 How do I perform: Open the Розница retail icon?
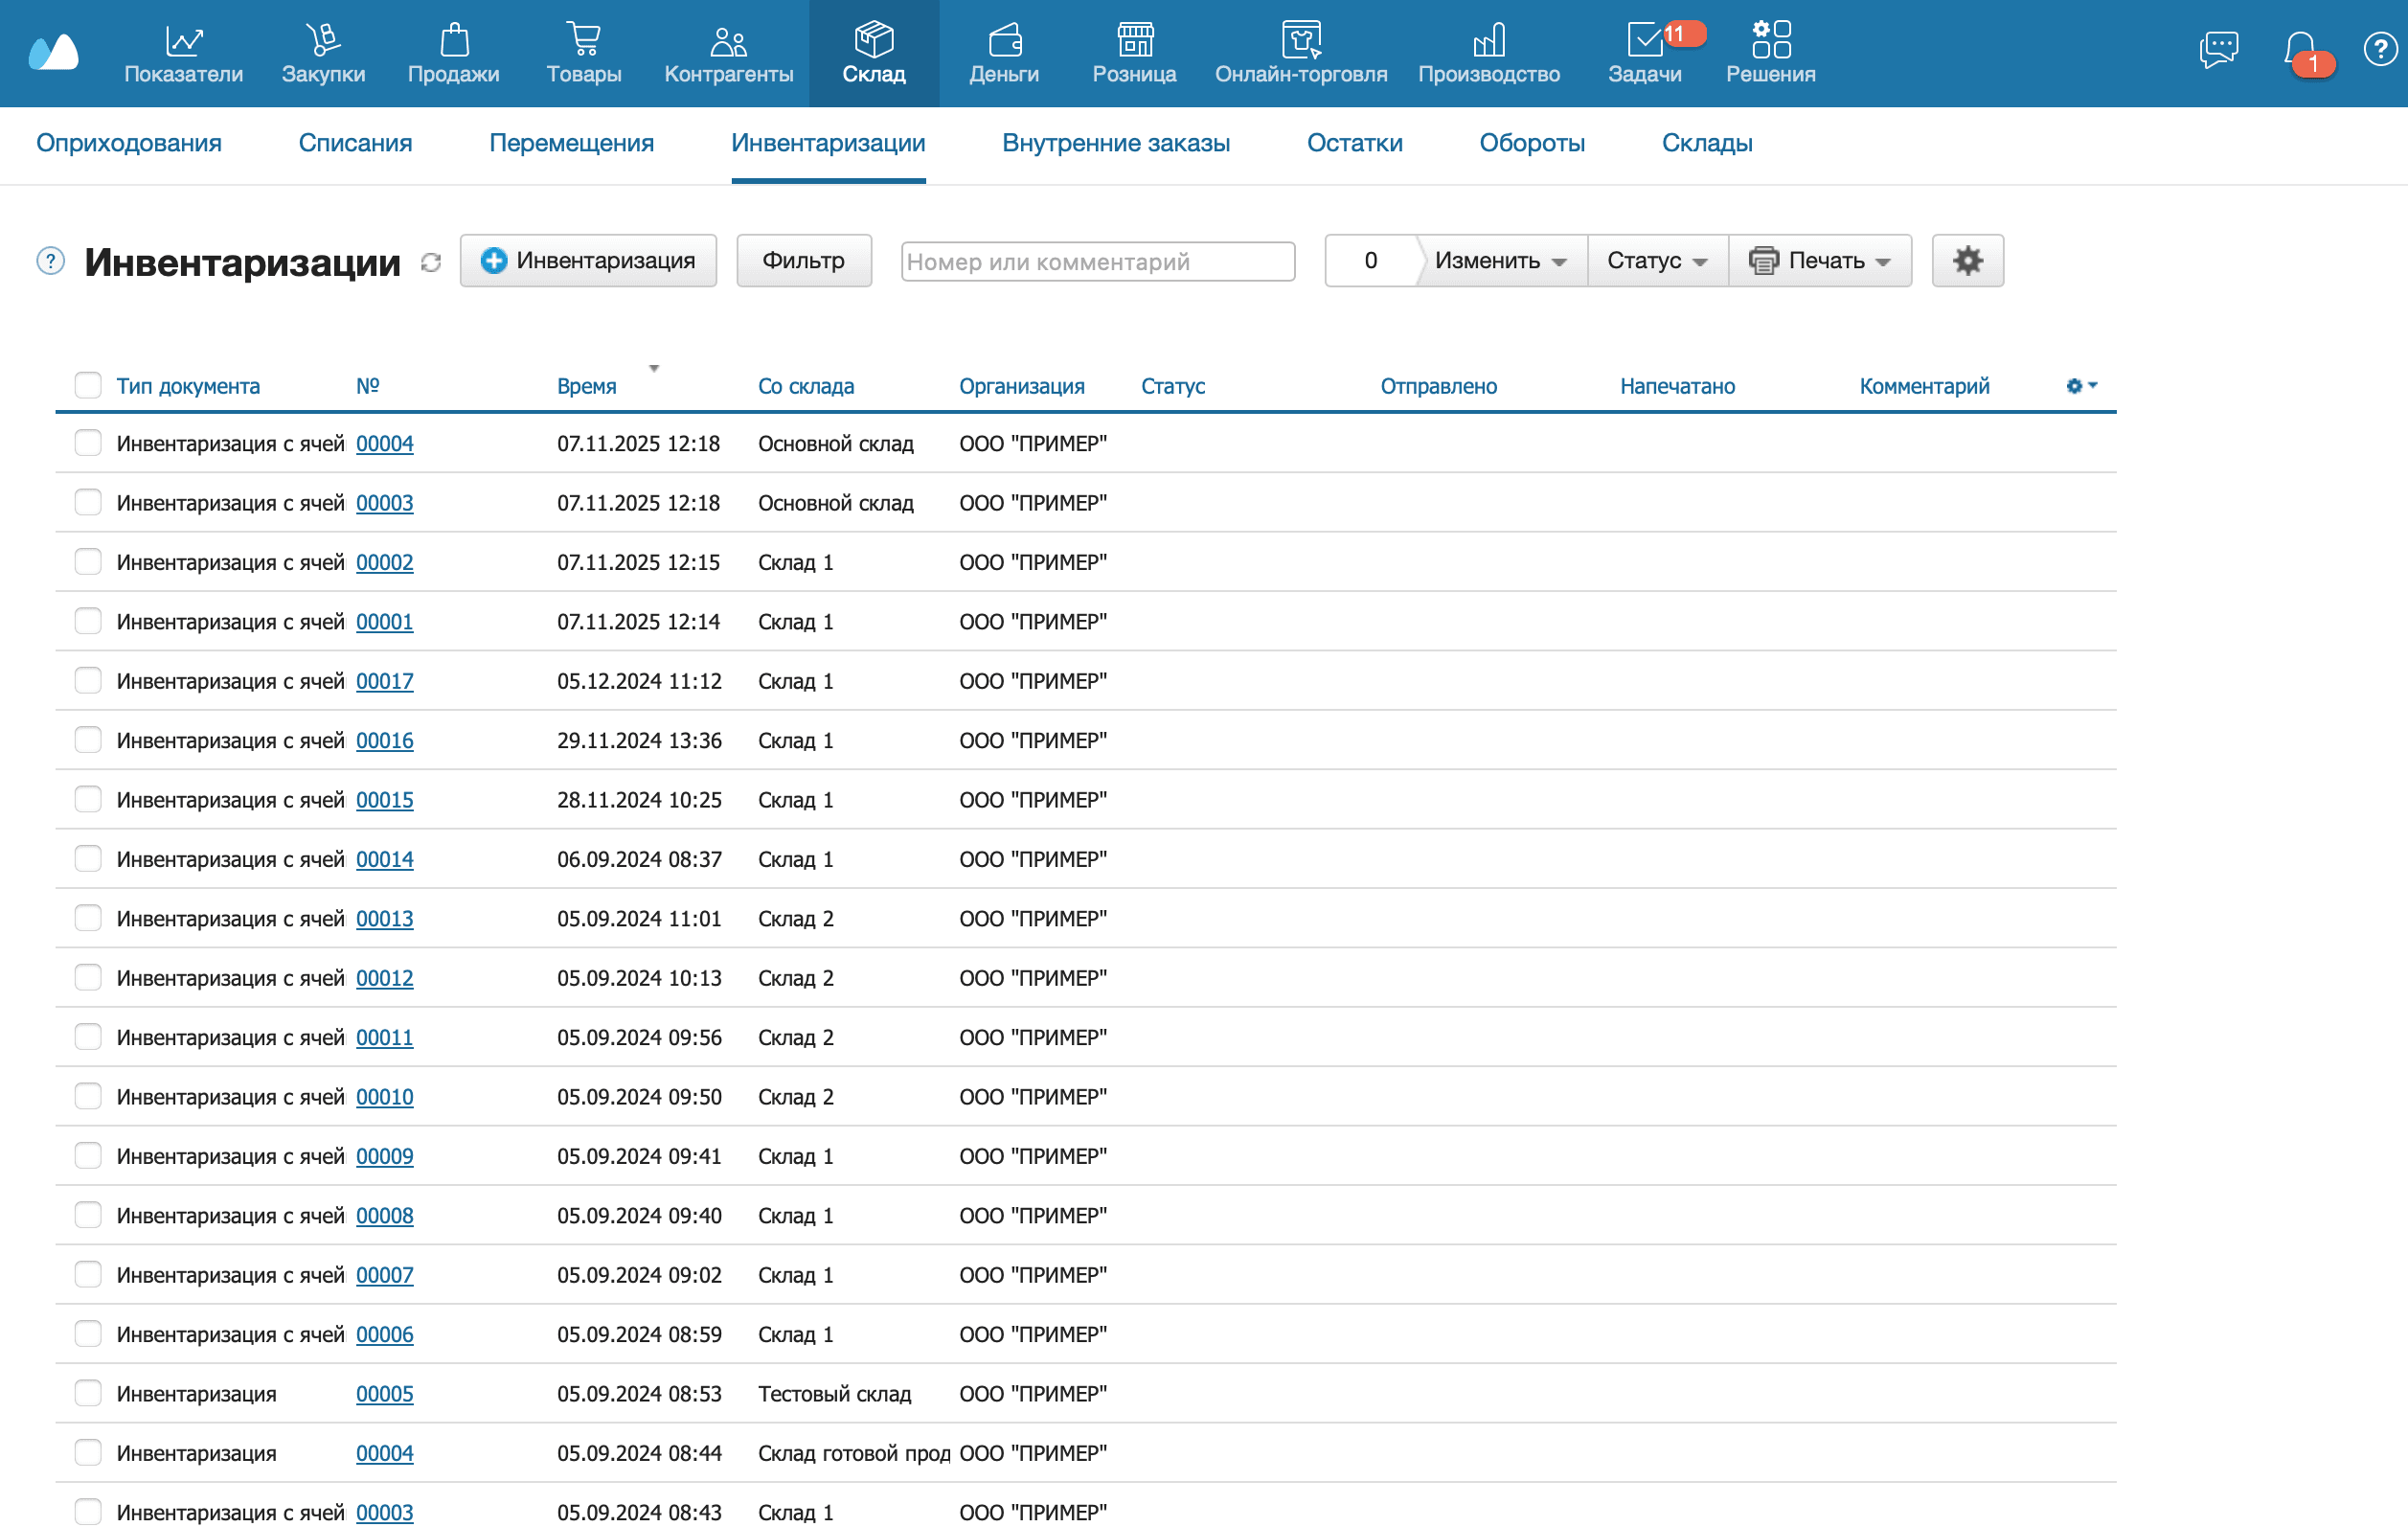[x=1135, y=42]
